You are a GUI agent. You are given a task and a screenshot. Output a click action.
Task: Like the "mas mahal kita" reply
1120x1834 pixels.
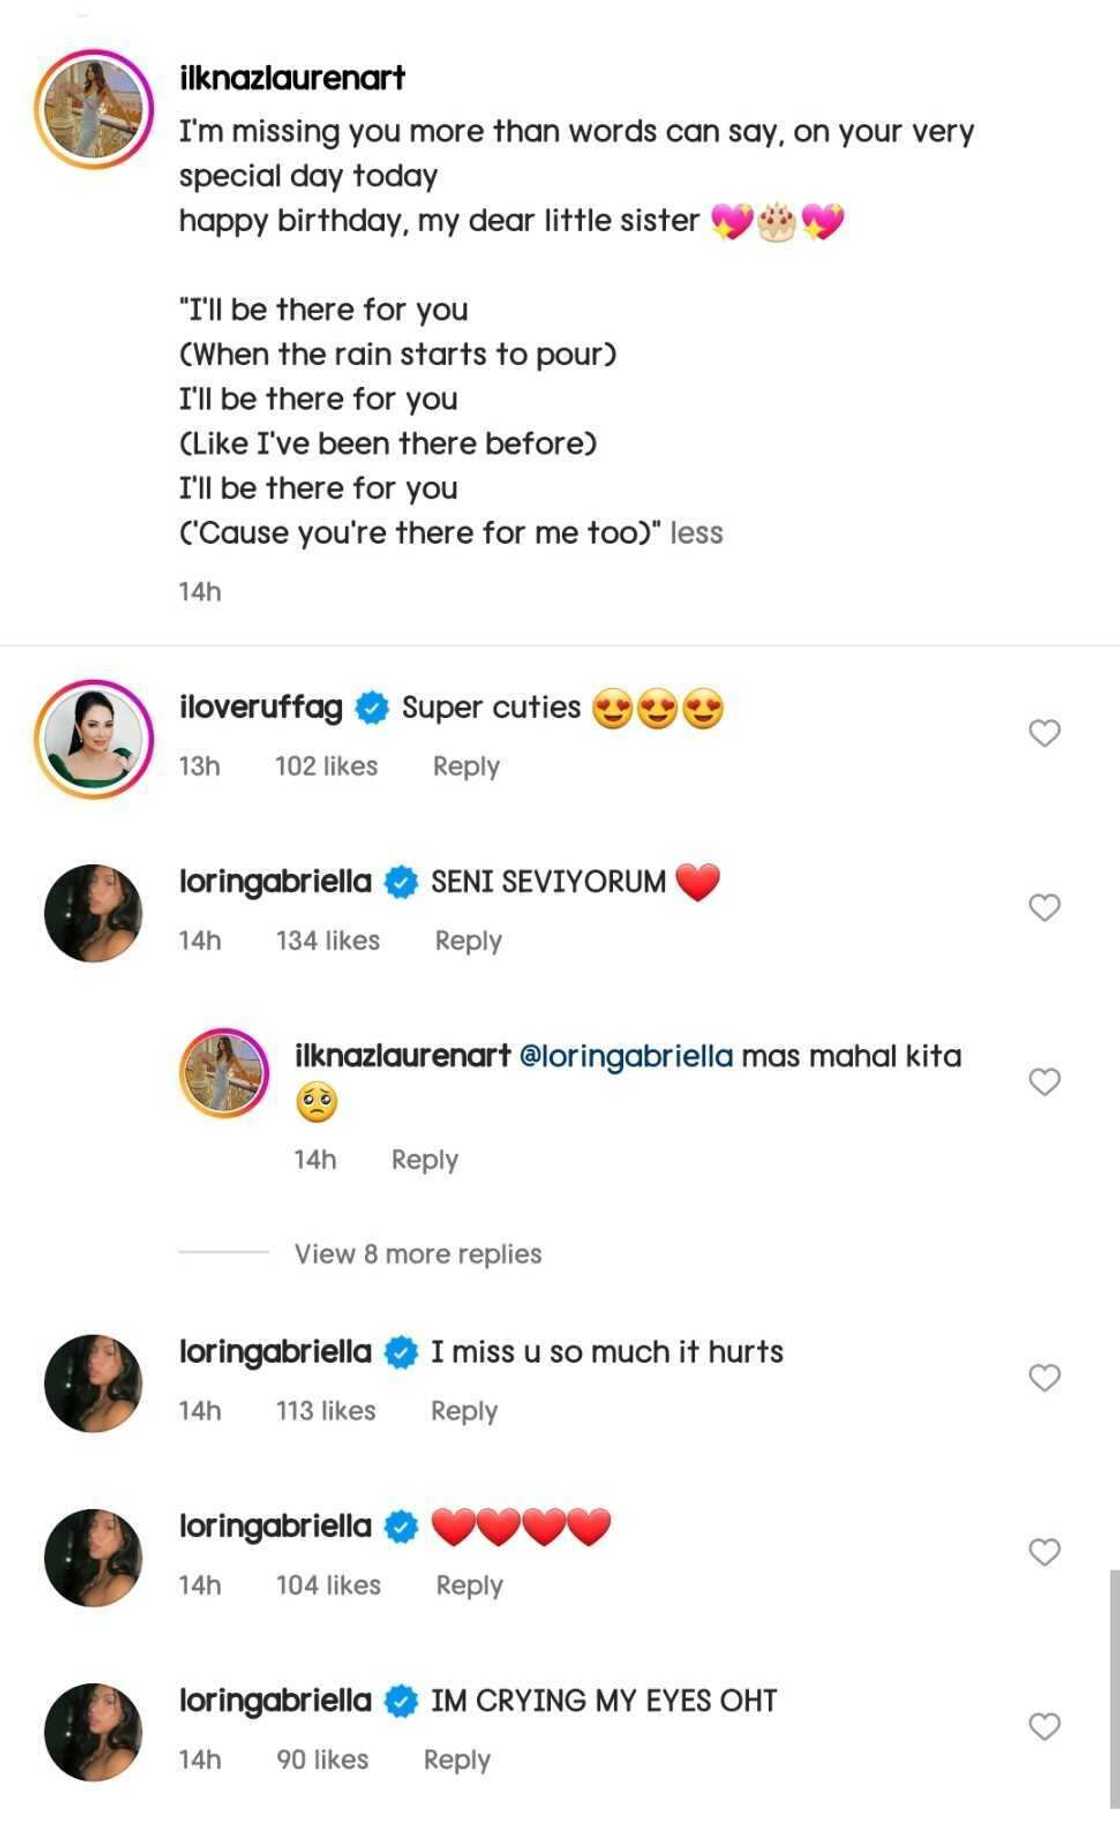point(1044,1081)
